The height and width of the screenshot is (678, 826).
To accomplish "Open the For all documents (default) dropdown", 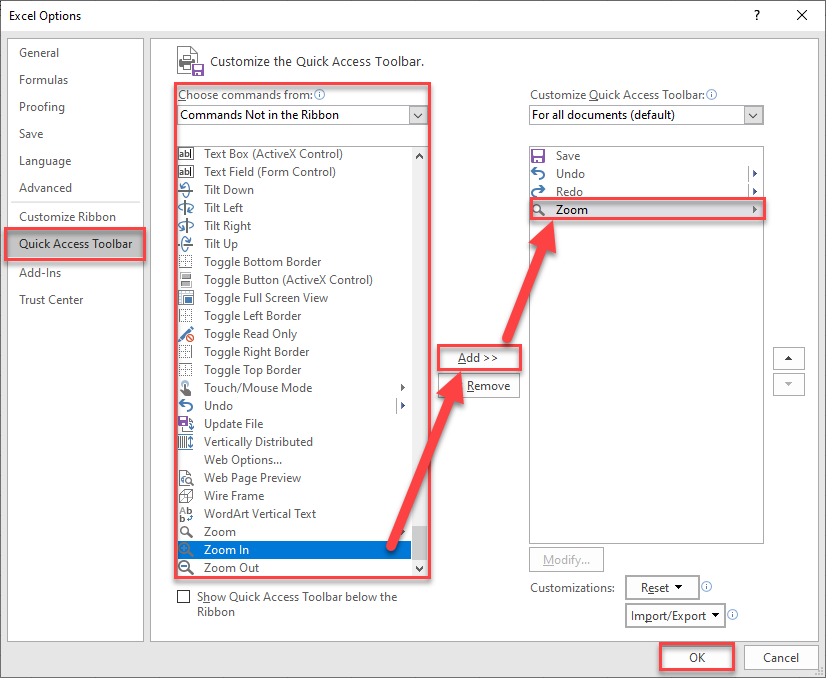I will (x=753, y=115).
